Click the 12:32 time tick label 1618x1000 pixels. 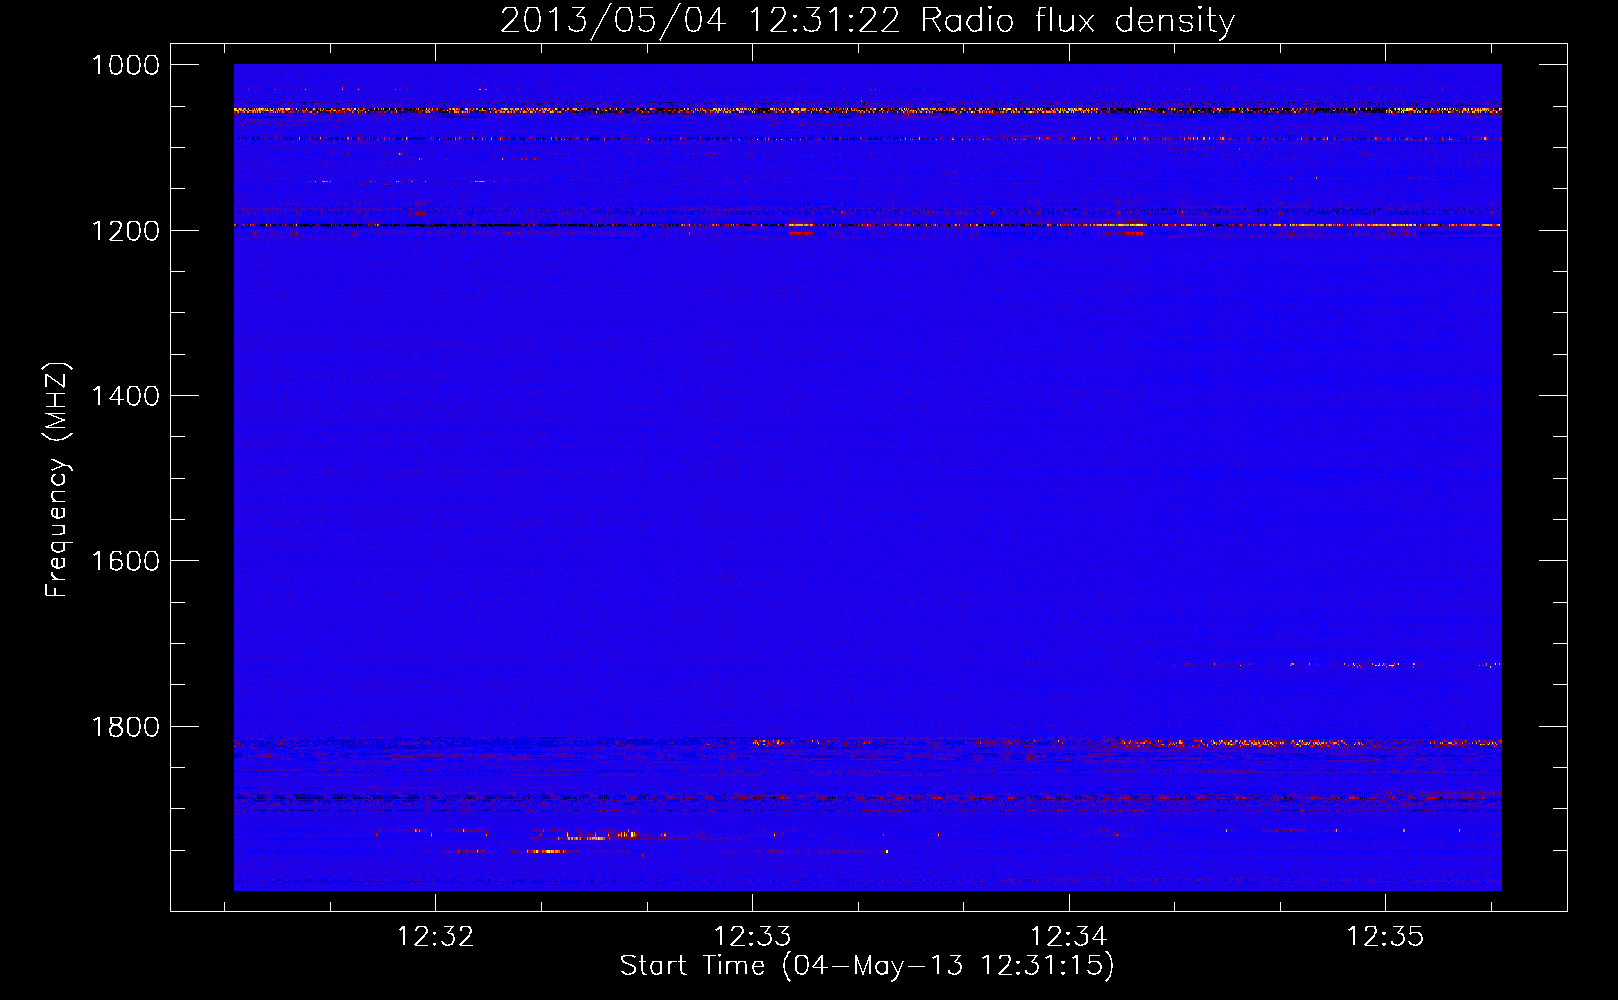pyautogui.click(x=435, y=937)
